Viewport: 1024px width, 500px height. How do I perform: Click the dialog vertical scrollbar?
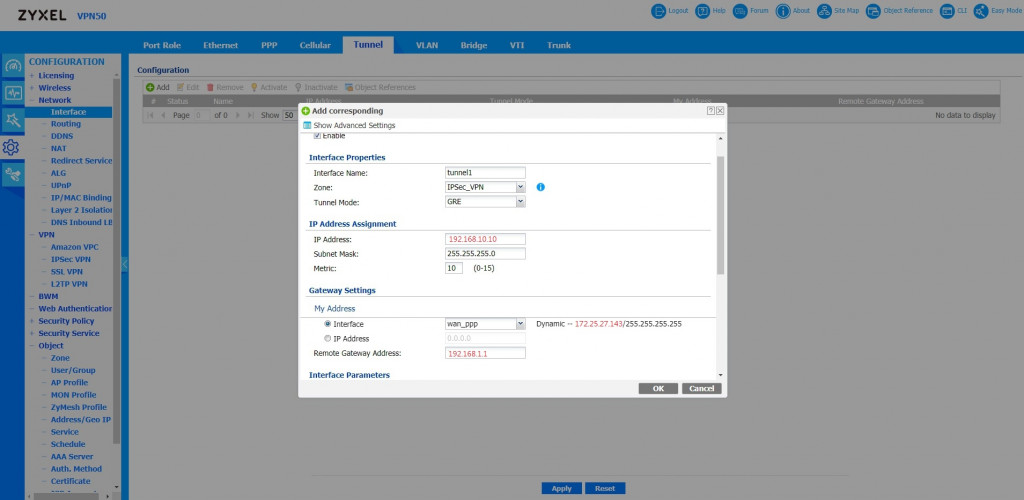pos(720,215)
